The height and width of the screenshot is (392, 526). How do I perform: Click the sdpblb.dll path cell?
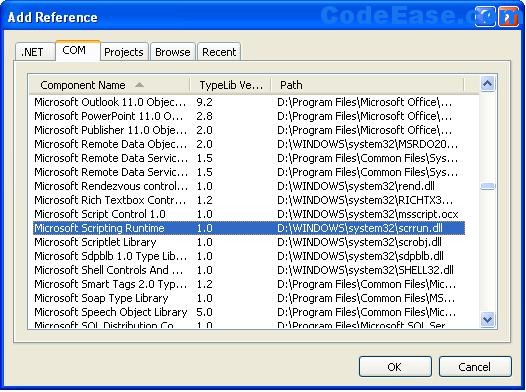coord(360,256)
